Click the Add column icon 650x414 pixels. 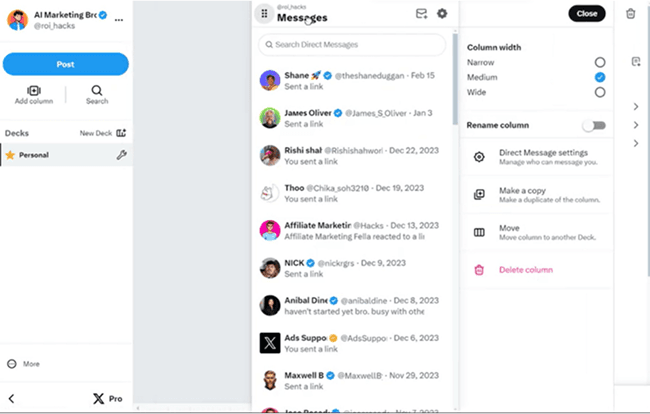coord(34,90)
